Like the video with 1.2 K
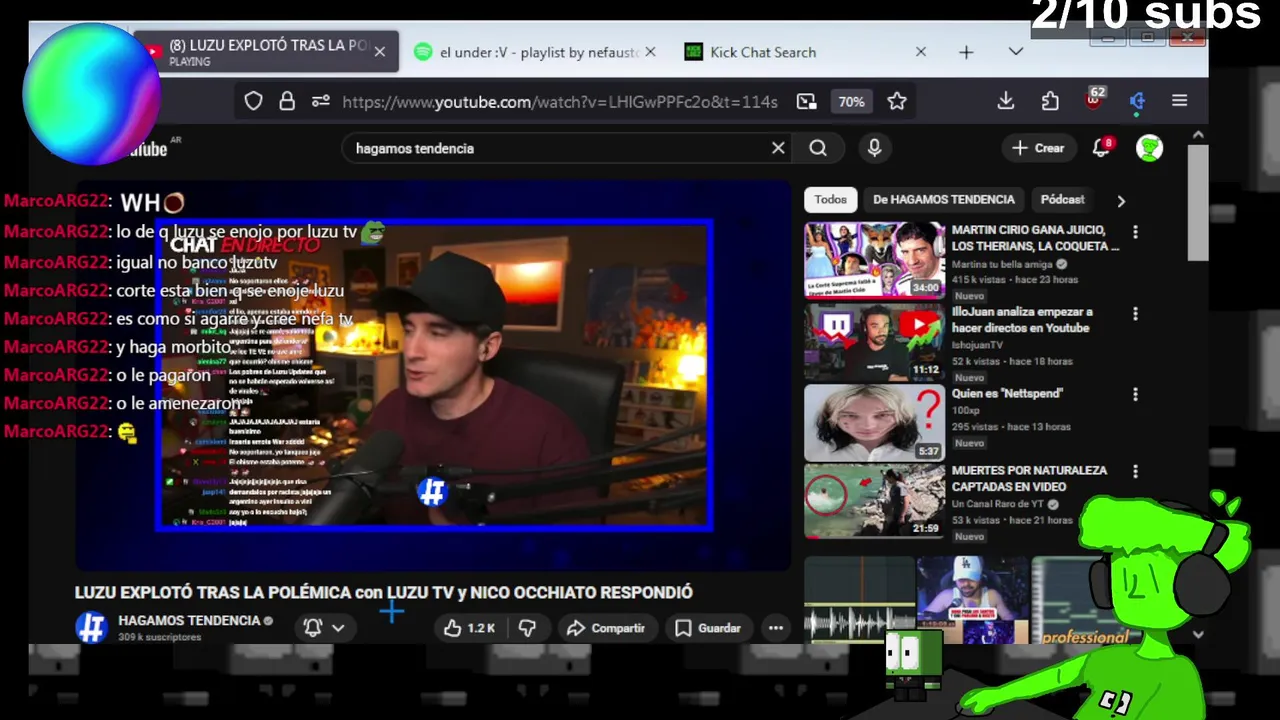Screen dimensions: 1280x720 coord(470,628)
